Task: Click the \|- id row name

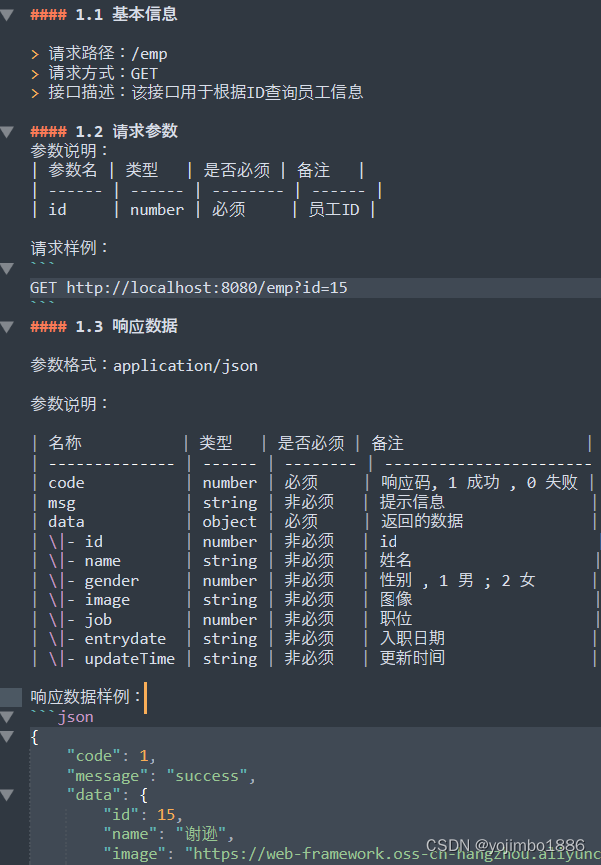Action: tap(76, 541)
